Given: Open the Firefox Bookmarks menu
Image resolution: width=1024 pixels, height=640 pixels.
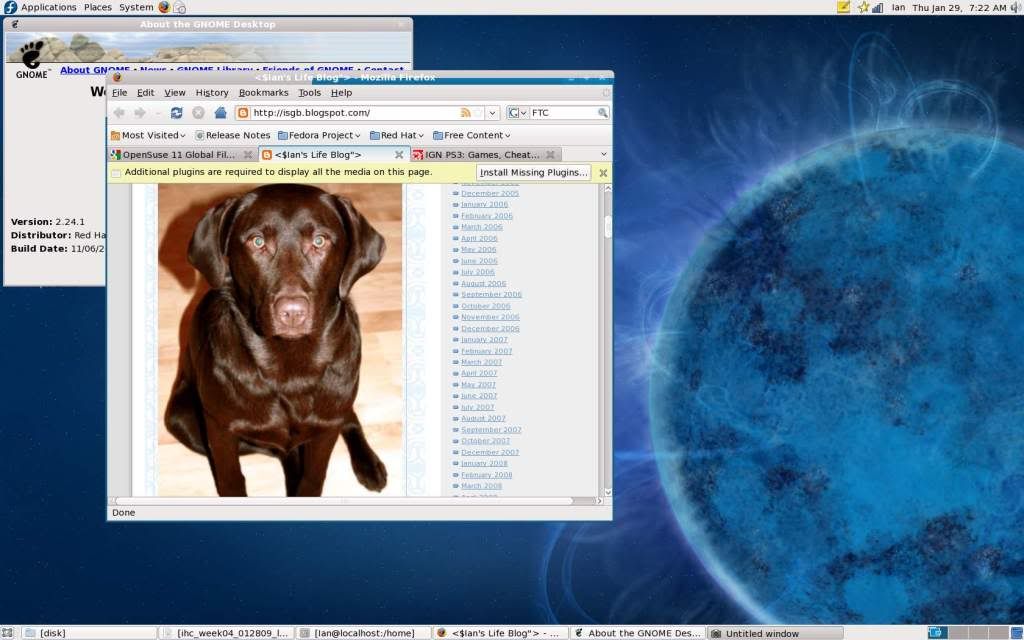Looking at the screenshot, I should [264, 93].
